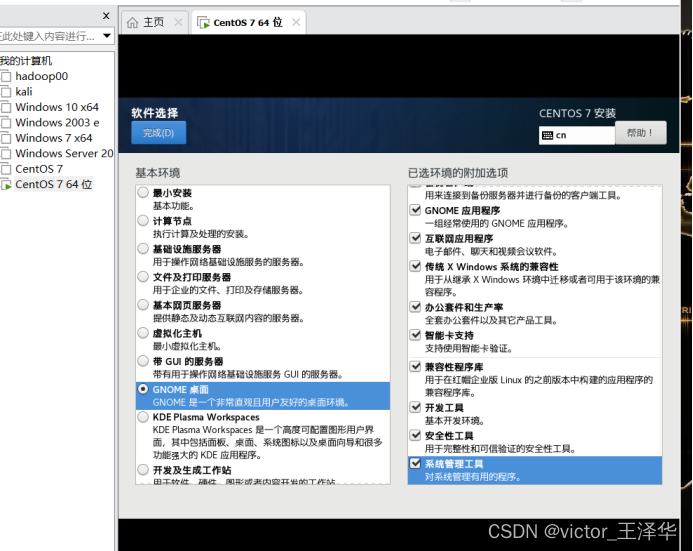Click the Windows 7 x64 VM icon

tap(6, 139)
